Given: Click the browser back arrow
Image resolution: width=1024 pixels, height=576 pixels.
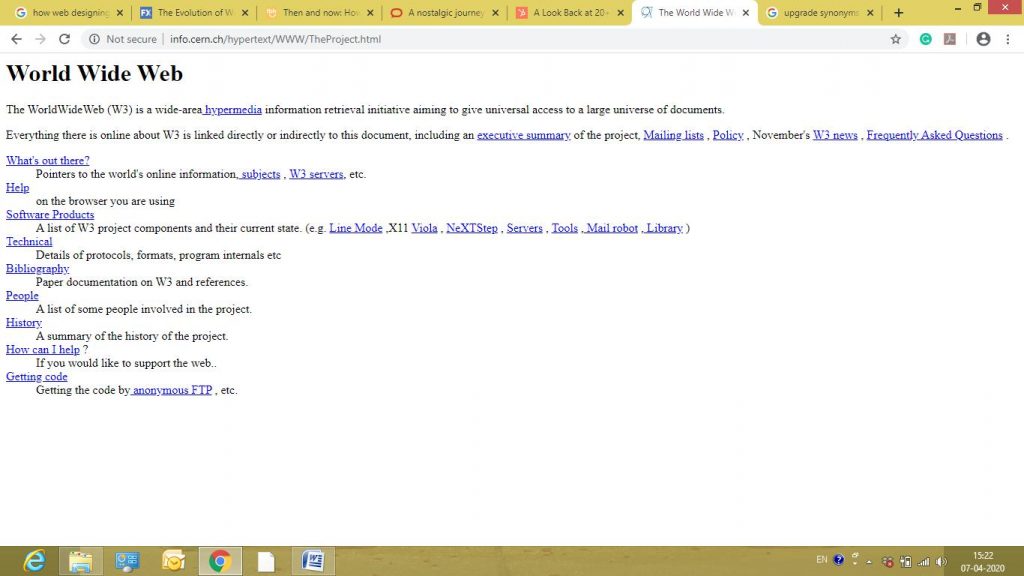Looking at the screenshot, I should [16, 39].
